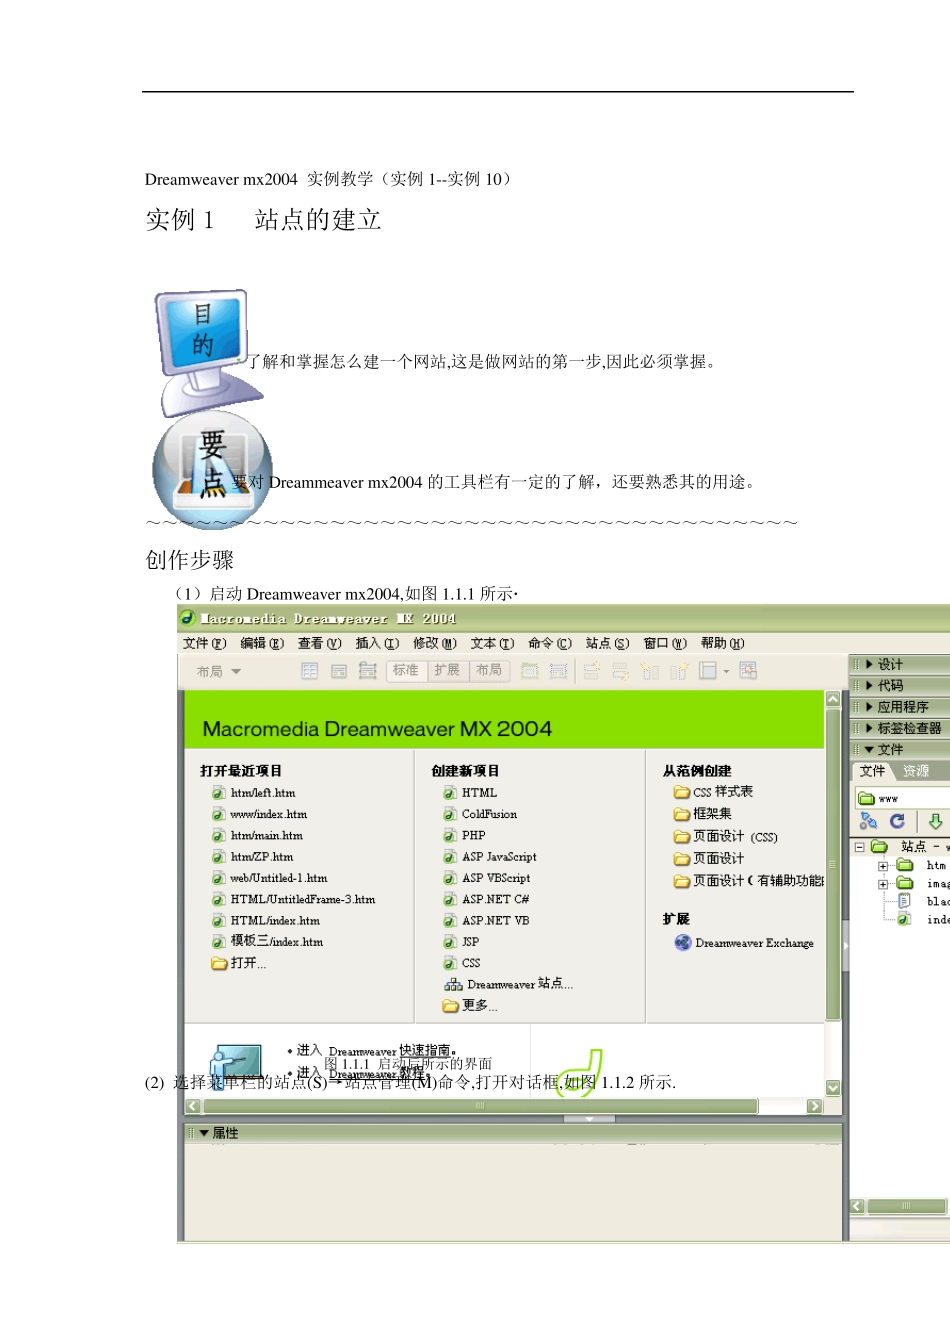The image size is (950, 1344).
Task: Open recent file www/index.htm
Action: point(269,814)
